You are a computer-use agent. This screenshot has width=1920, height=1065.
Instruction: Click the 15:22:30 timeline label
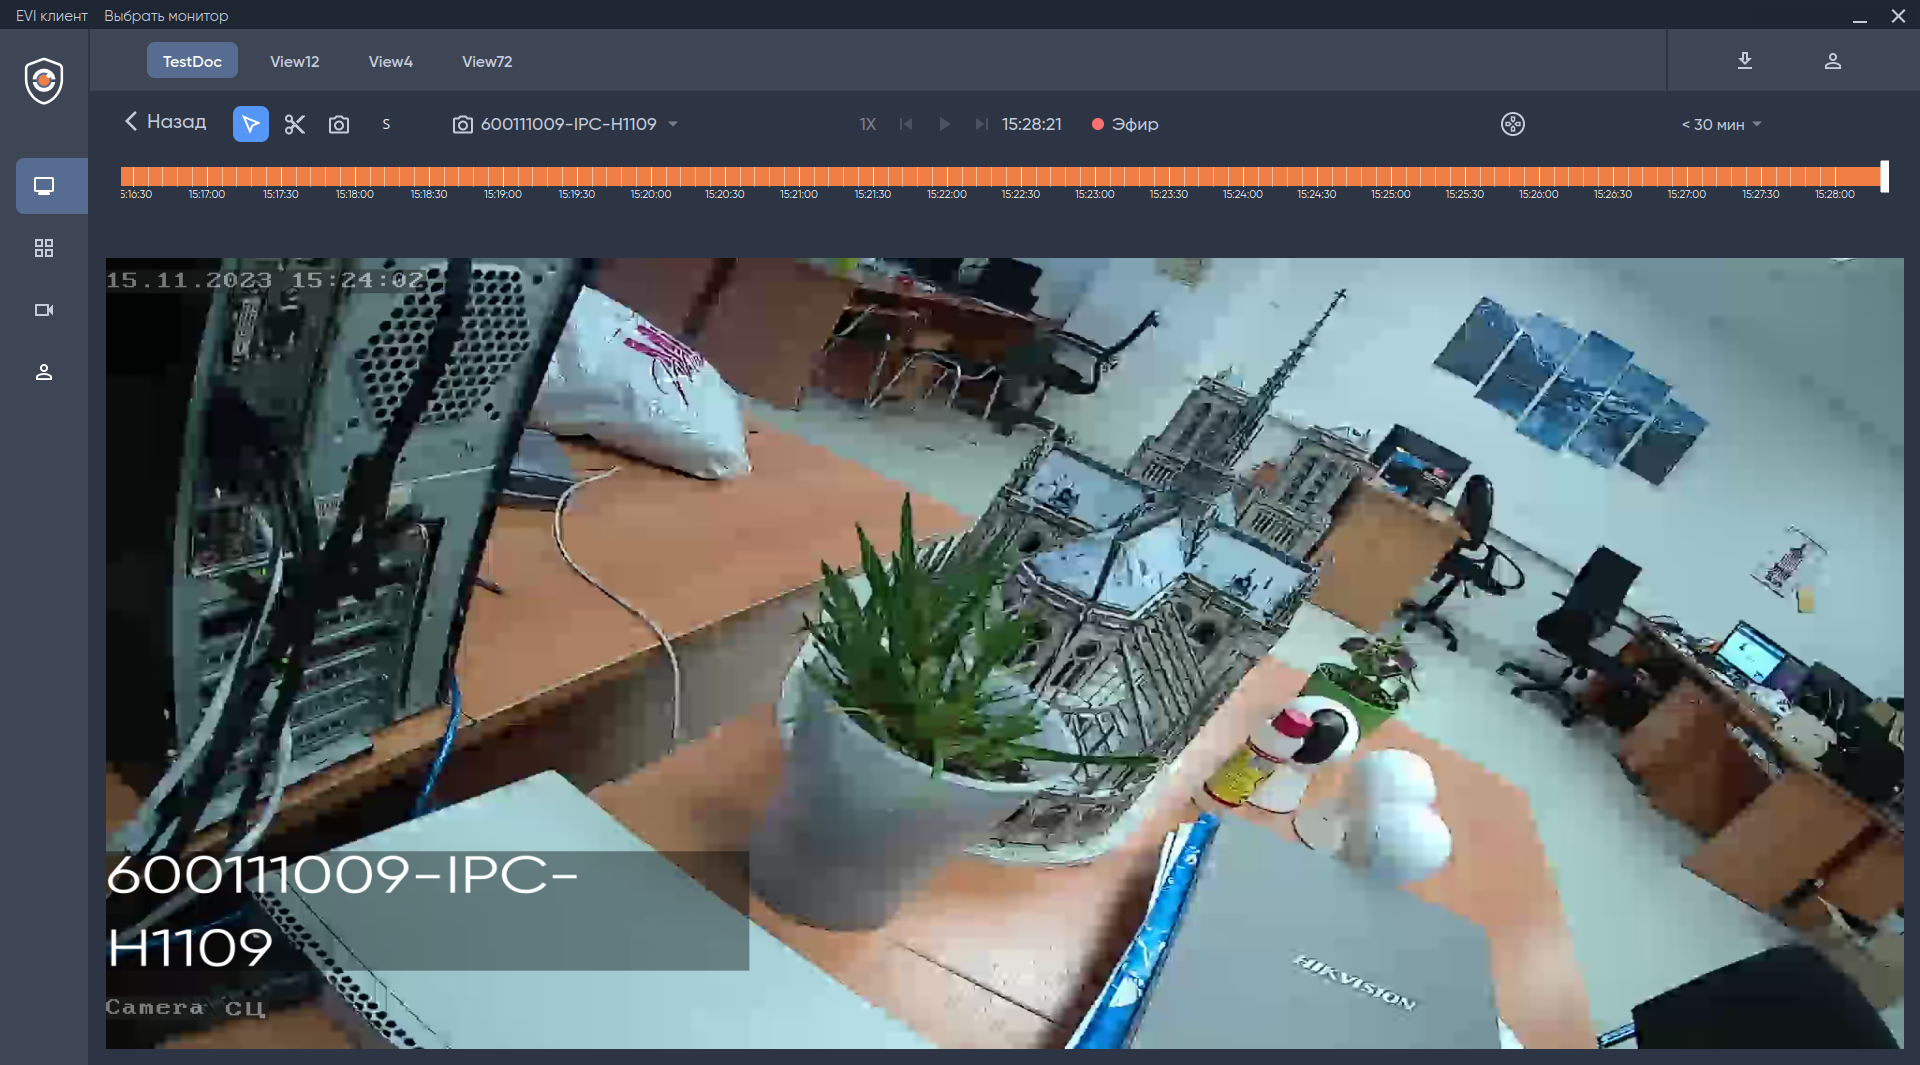1021,194
